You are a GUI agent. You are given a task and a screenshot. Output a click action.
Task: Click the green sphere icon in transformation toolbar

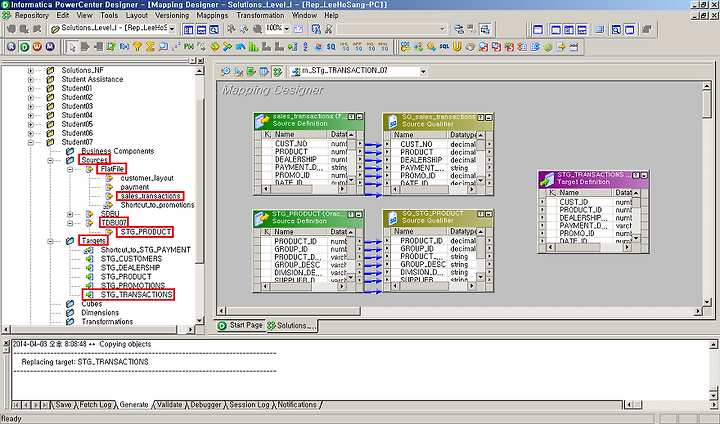coord(547,46)
